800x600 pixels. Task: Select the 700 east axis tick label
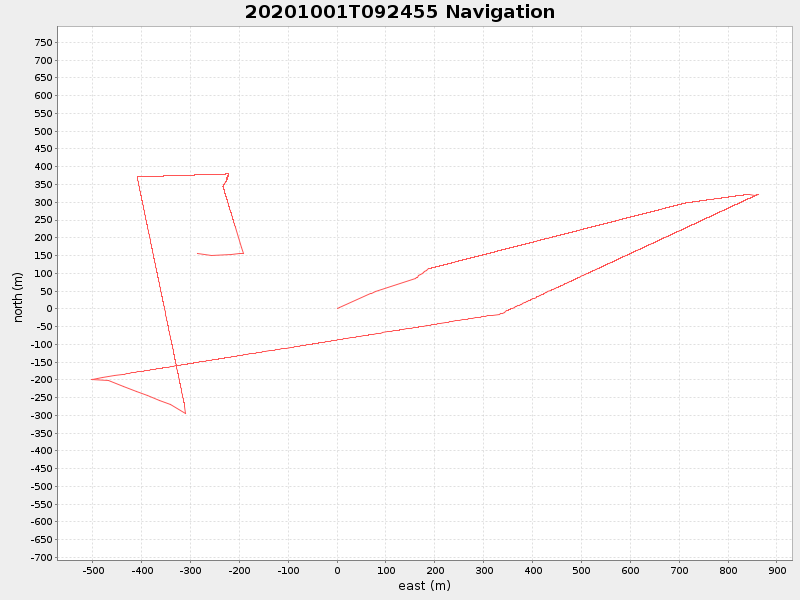(680, 570)
